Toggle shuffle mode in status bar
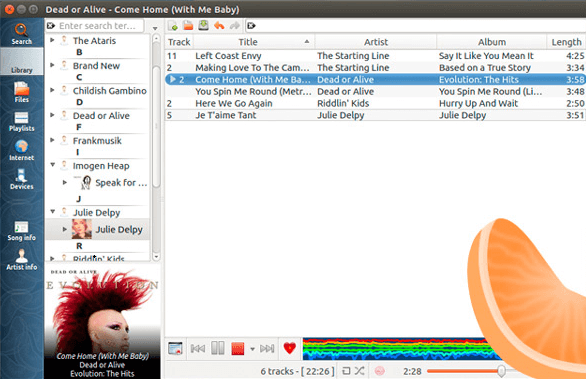The image size is (586, 379). (x=360, y=371)
